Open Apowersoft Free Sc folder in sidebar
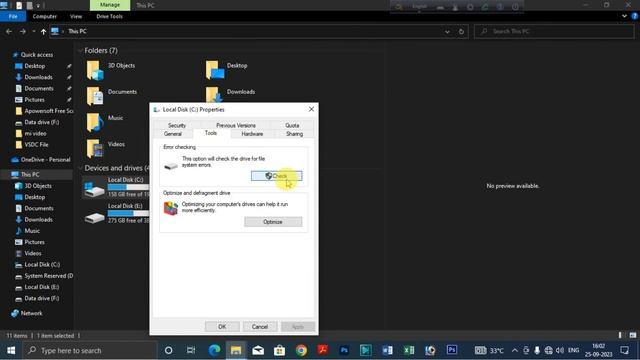 (49, 111)
